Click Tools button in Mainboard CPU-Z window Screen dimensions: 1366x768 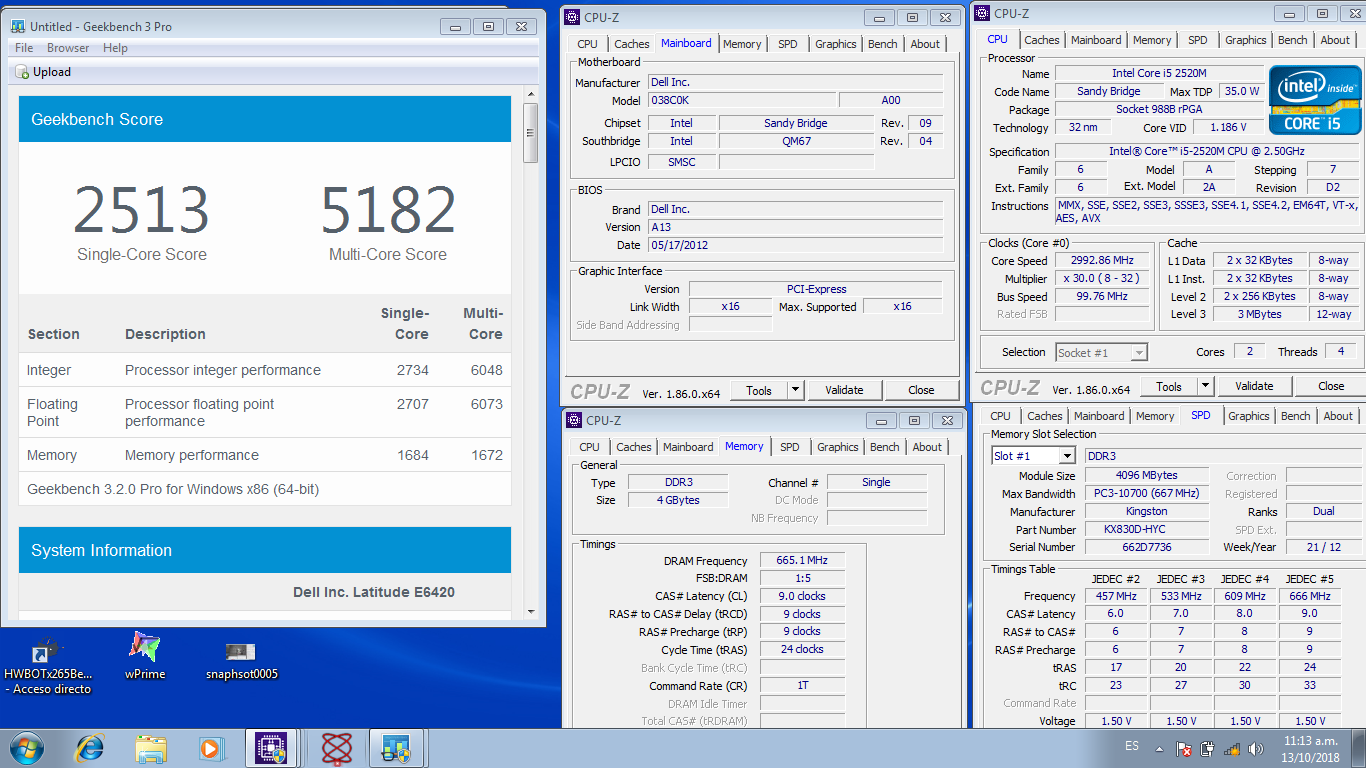coord(759,390)
